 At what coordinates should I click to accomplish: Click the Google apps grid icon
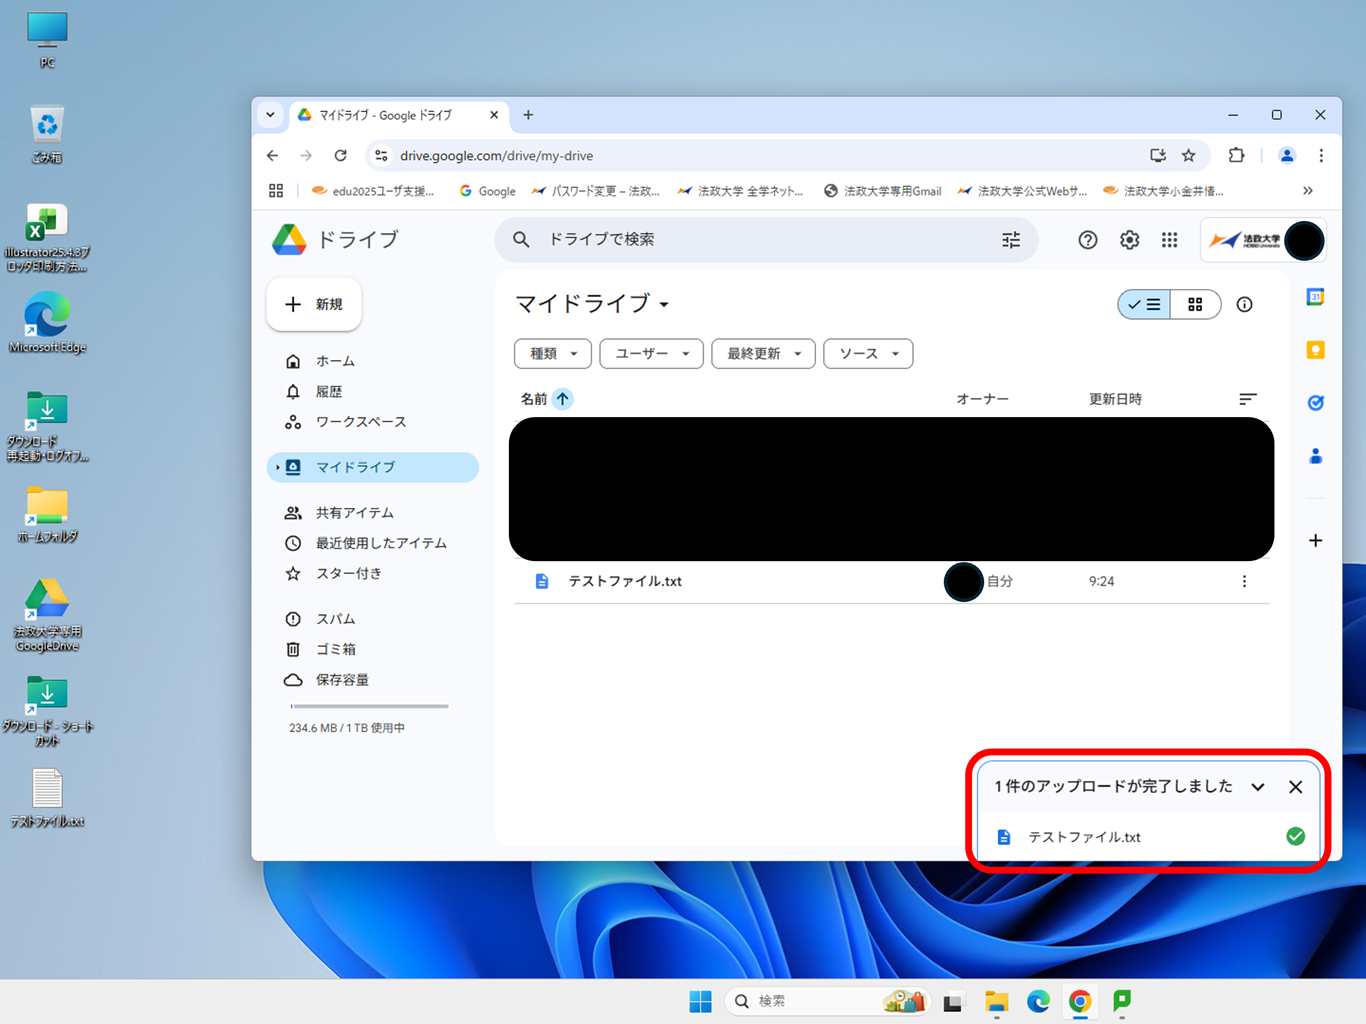(x=1169, y=240)
